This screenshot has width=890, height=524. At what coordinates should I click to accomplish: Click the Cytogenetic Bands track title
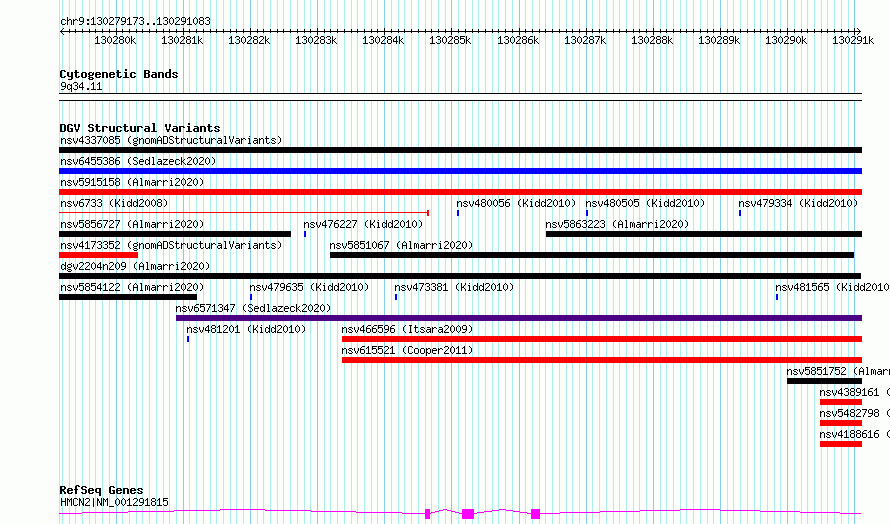tap(119, 74)
